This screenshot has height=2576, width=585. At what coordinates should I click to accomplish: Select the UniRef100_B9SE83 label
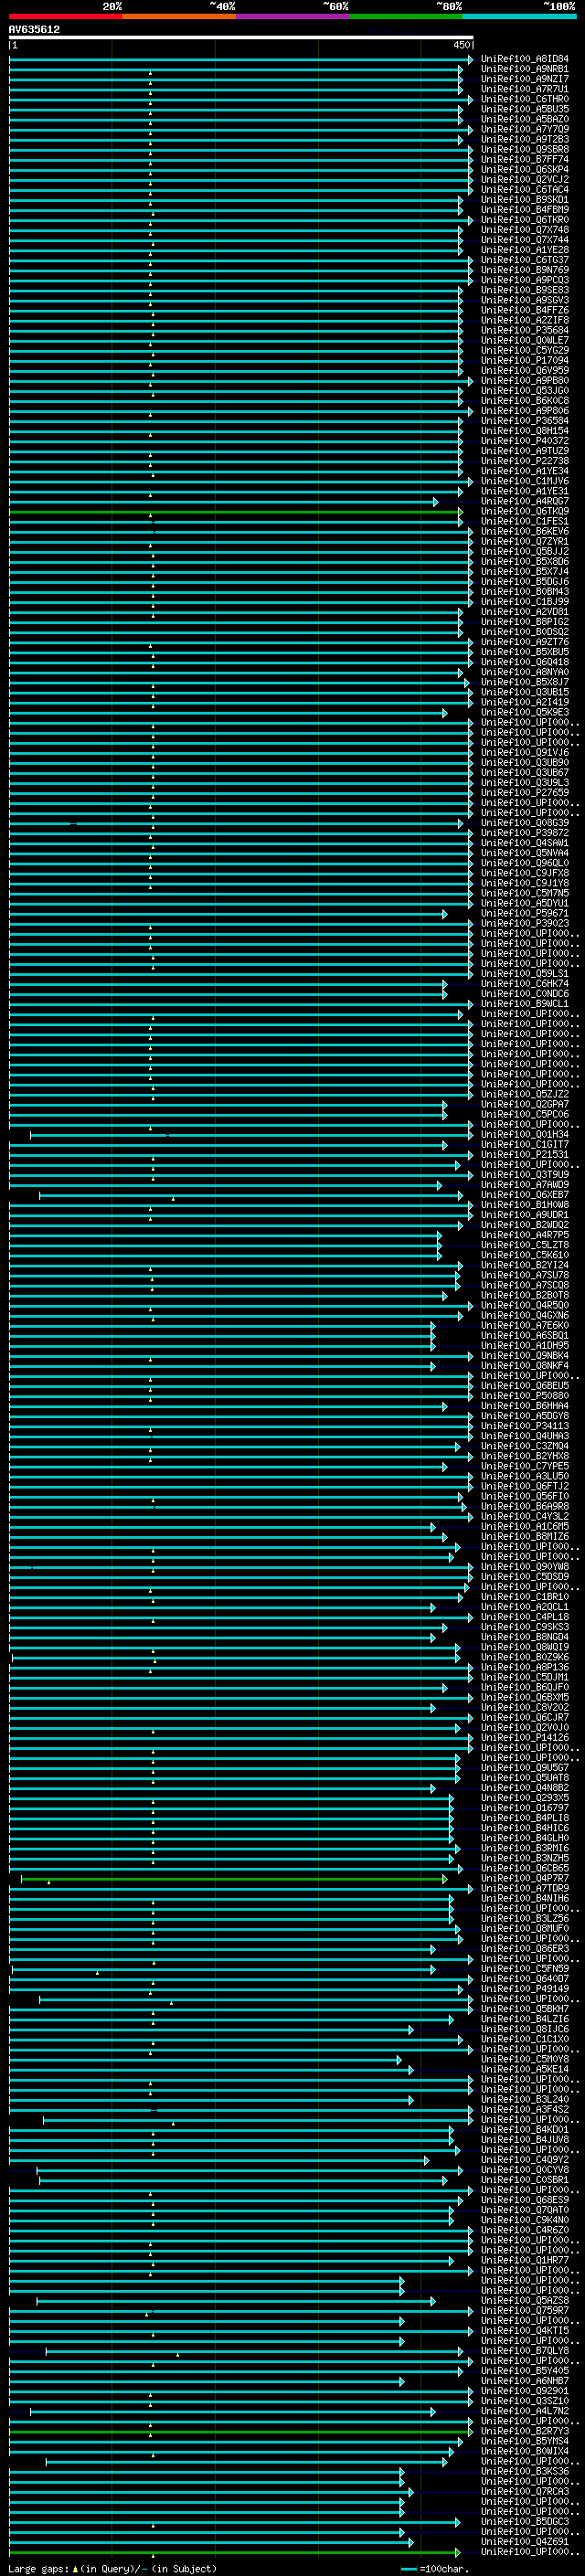525,290
